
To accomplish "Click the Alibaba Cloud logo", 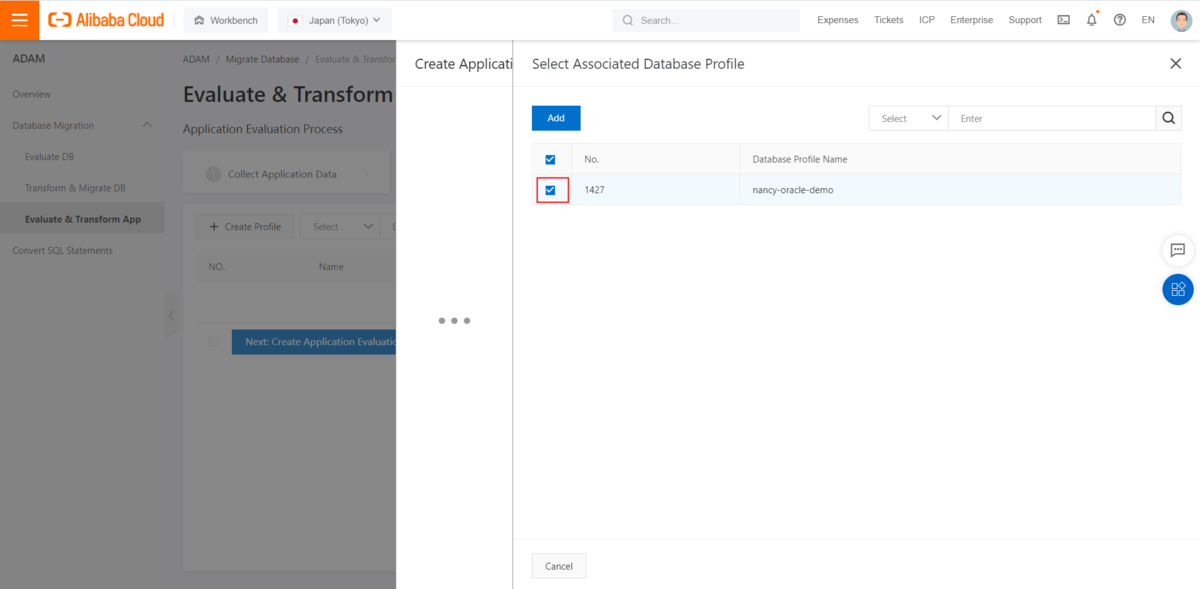I will coord(106,20).
